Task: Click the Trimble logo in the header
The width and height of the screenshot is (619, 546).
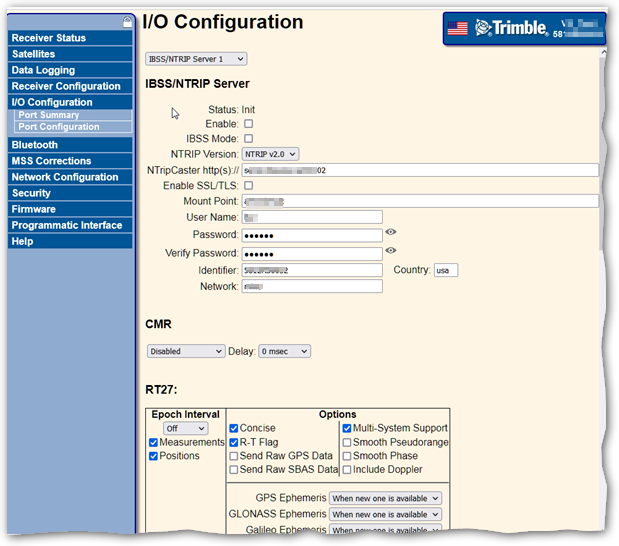Action: pyautogui.click(x=511, y=29)
